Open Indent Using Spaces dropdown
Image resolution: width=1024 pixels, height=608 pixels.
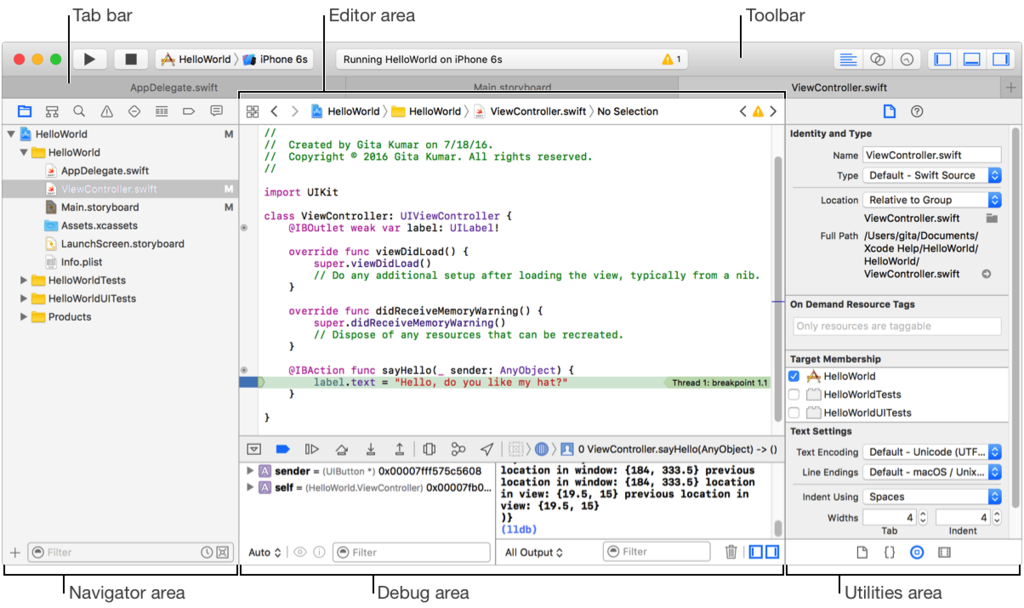pyautogui.click(x=932, y=497)
